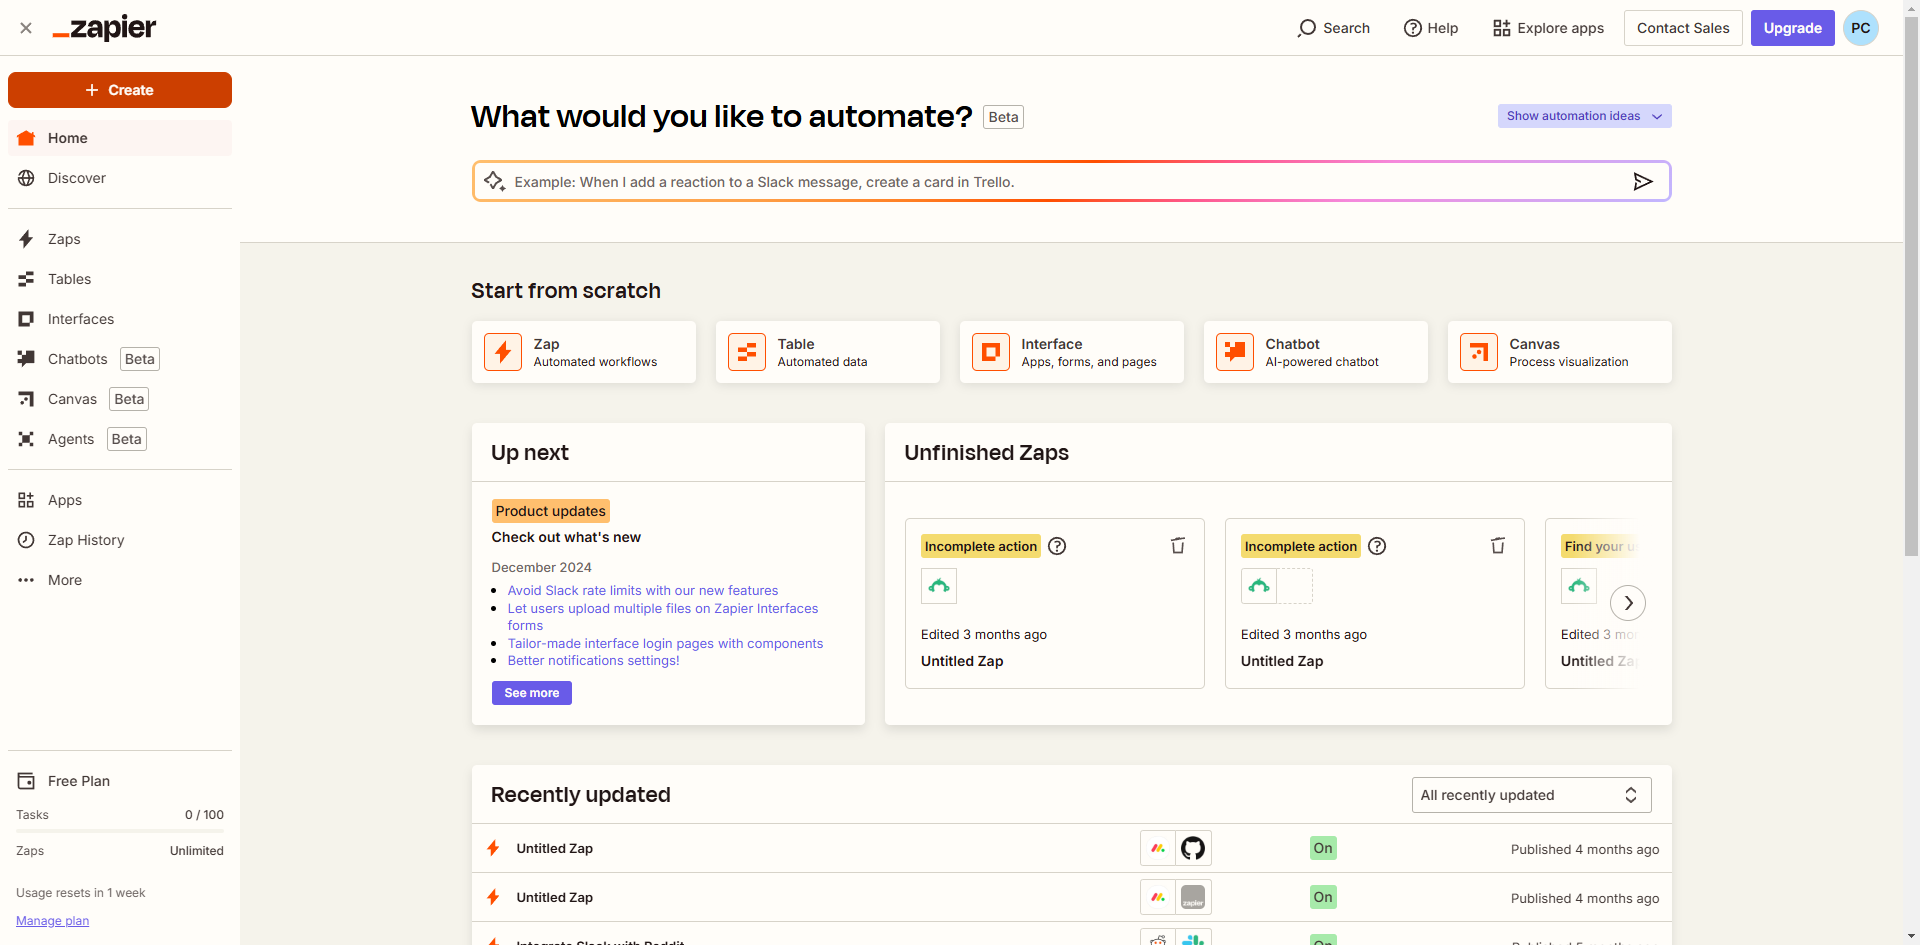The height and width of the screenshot is (945, 1920).
Task: Toggle the second Untitled Zap On switch
Action: pyautogui.click(x=1323, y=897)
